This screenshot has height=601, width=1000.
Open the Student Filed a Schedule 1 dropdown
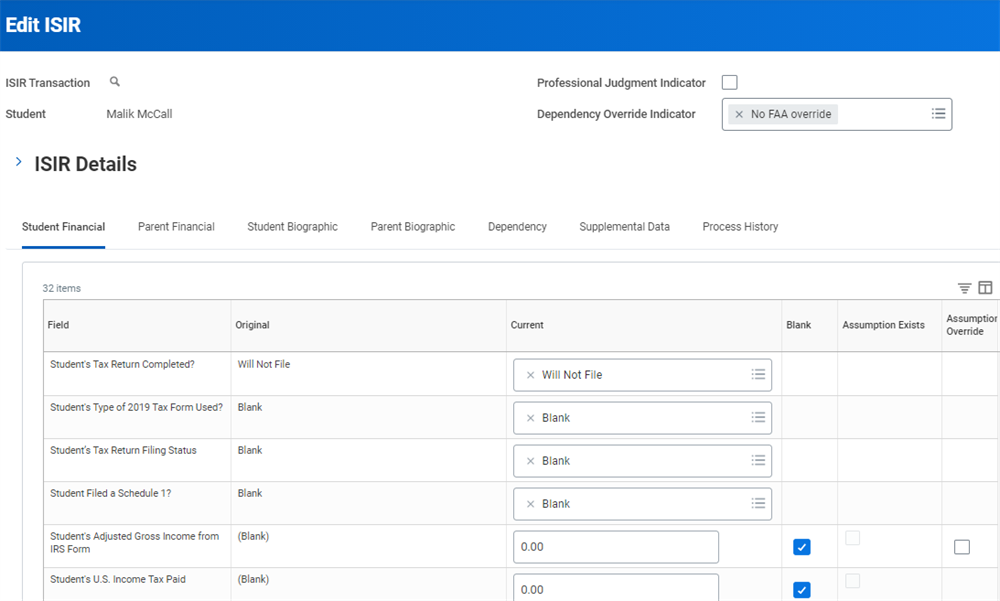pyautogui.click(x=642, y=504)
